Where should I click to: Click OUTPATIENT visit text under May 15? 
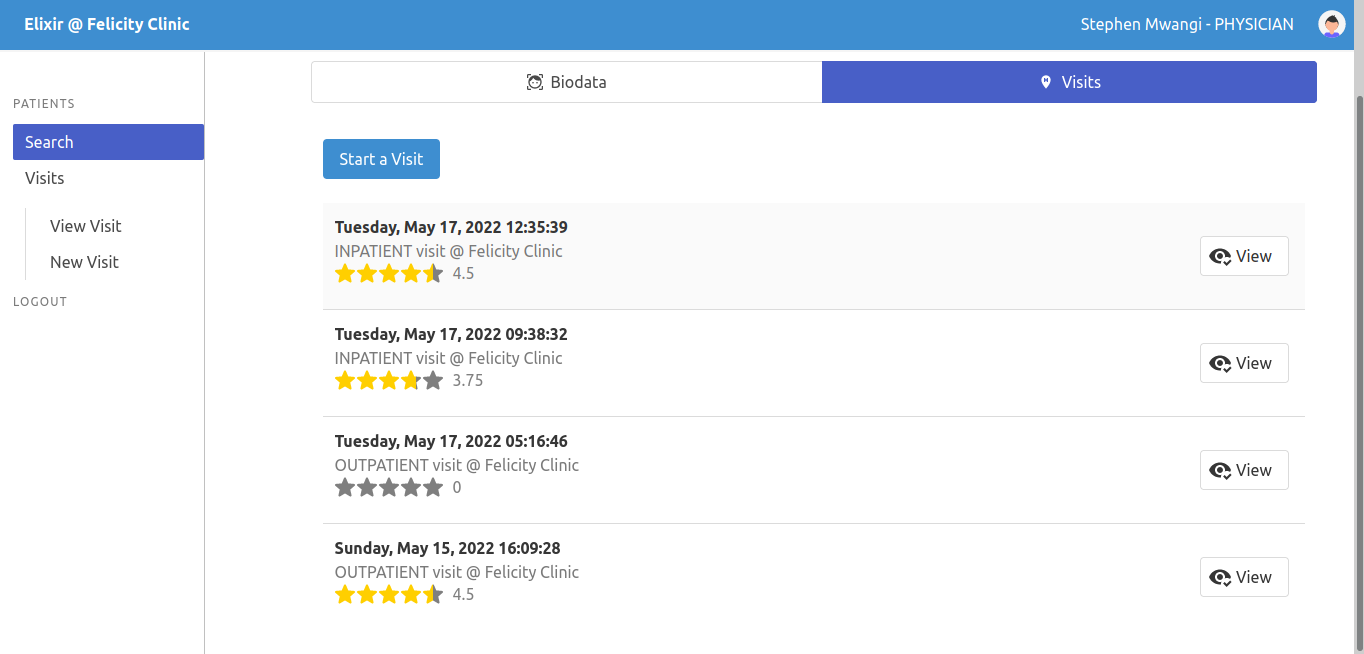[x=457, y=572]
